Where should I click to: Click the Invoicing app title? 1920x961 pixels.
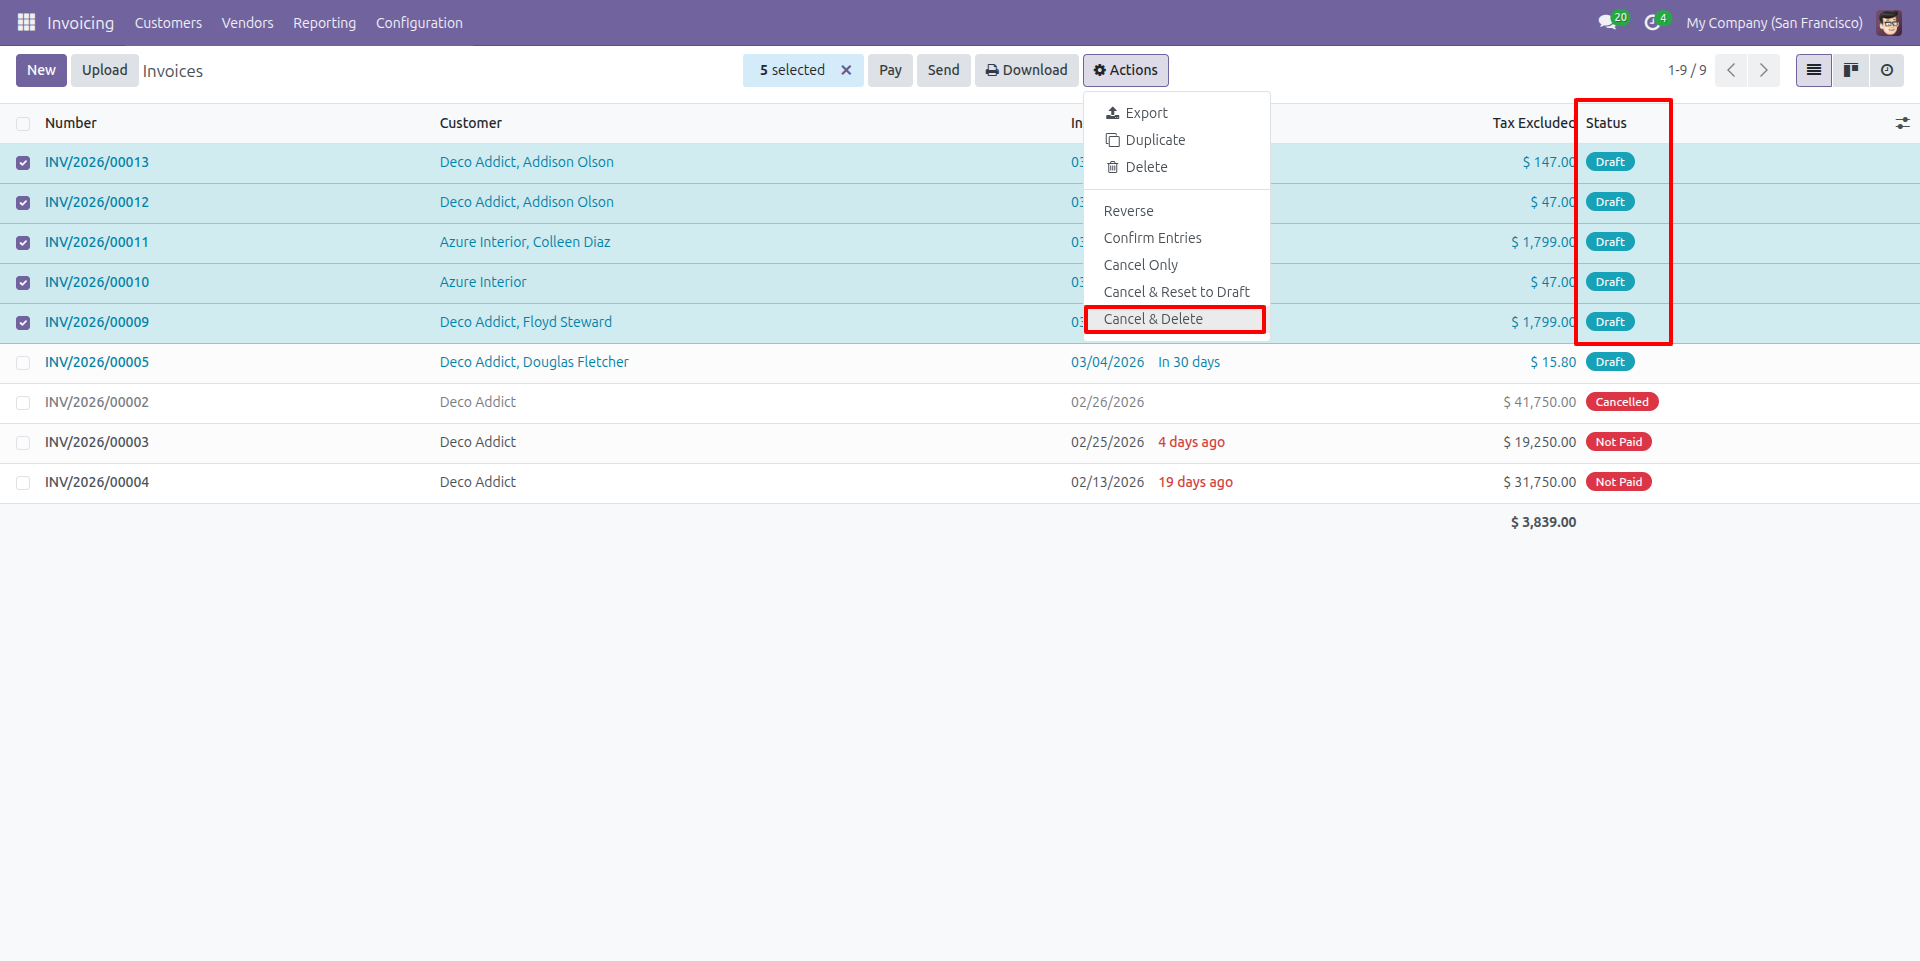tap(80, 23)
